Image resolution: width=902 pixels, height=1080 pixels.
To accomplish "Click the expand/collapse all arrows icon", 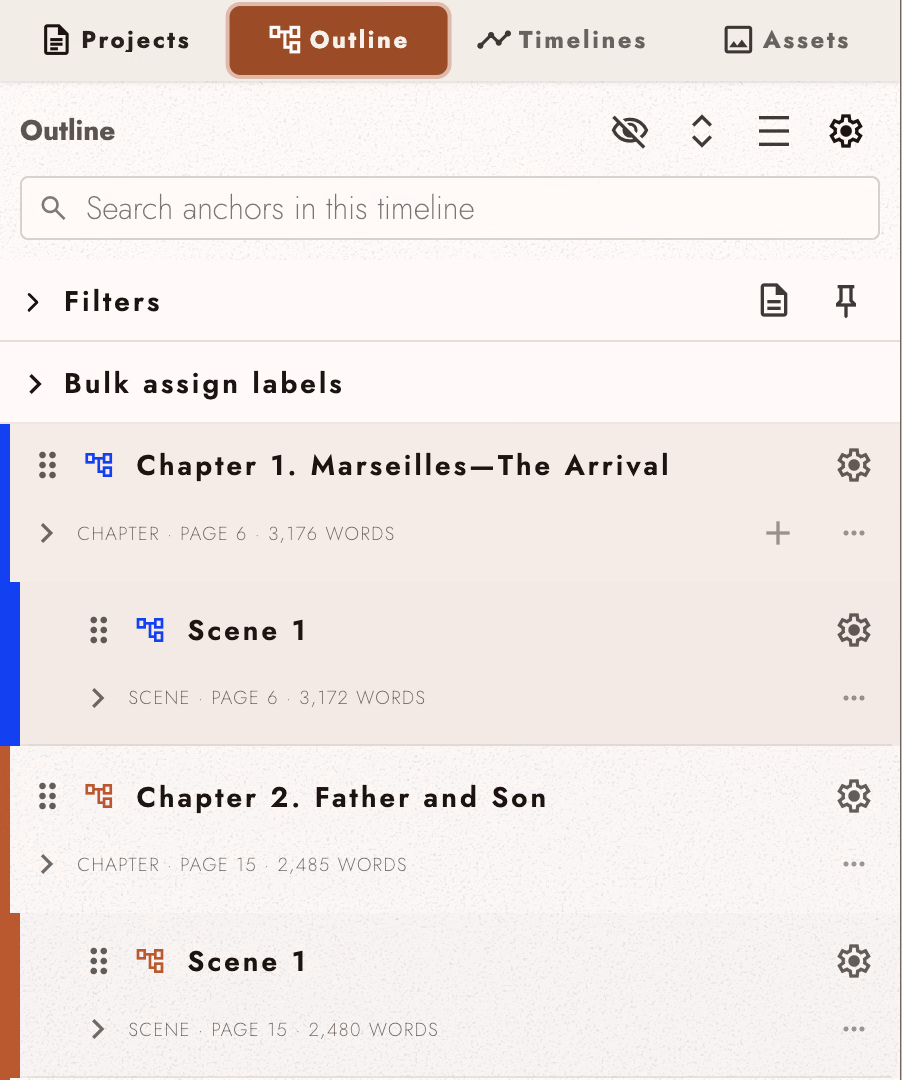I will [x=702, y=131].
